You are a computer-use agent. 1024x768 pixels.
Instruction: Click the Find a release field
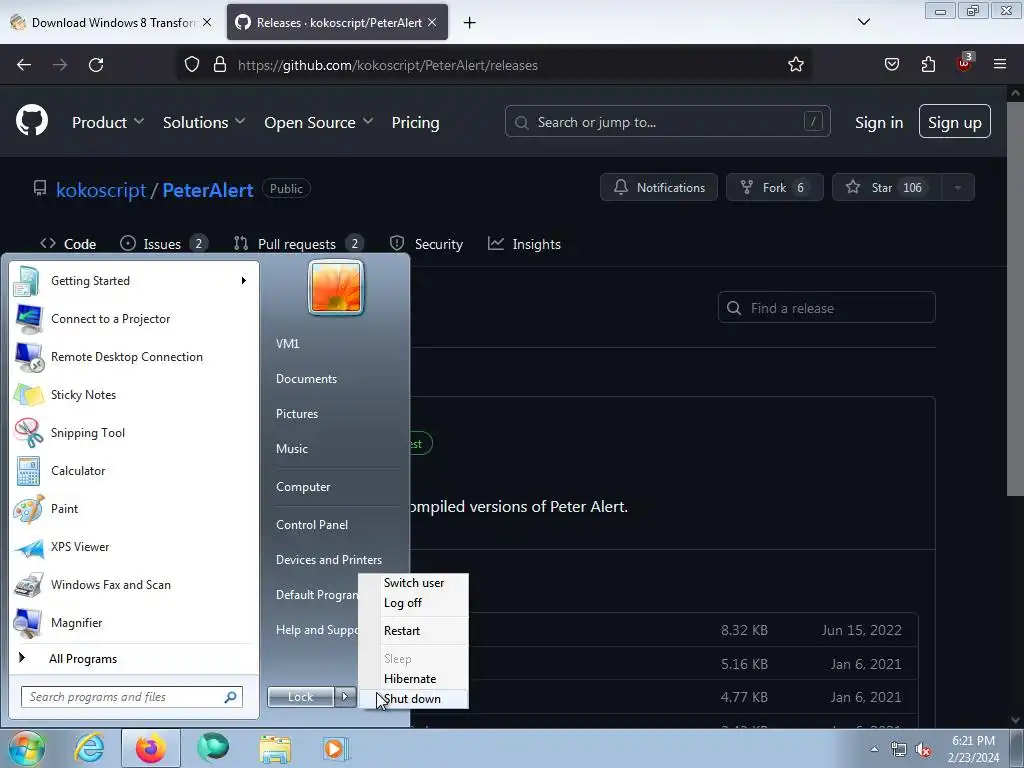[827, 308]
